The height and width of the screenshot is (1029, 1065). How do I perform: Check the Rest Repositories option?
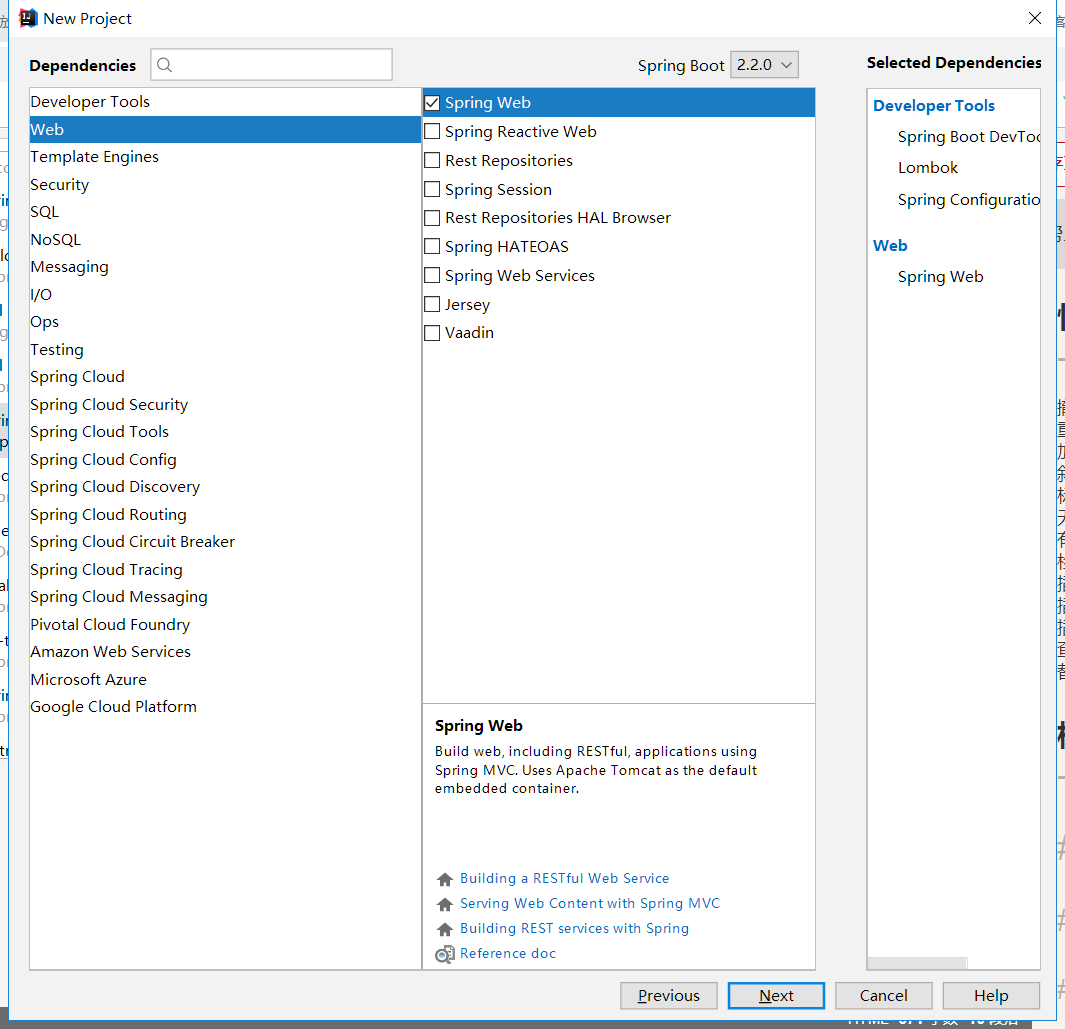(x=432, y=160)
